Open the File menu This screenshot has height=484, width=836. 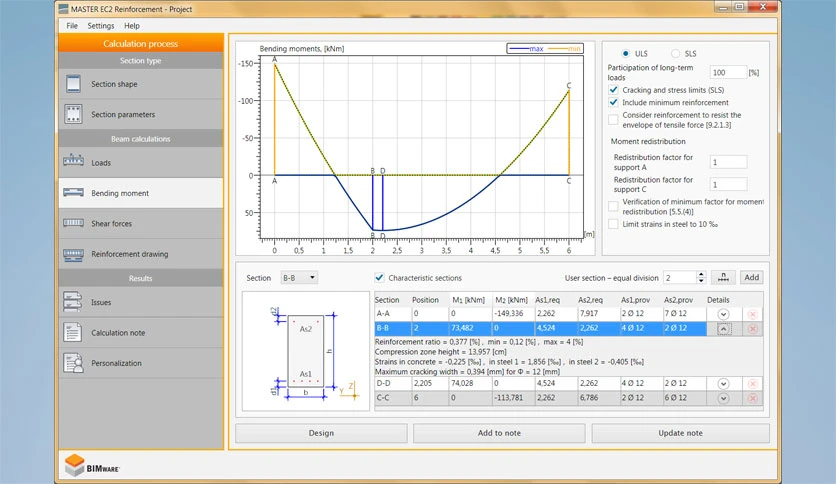tap(72, 26)
